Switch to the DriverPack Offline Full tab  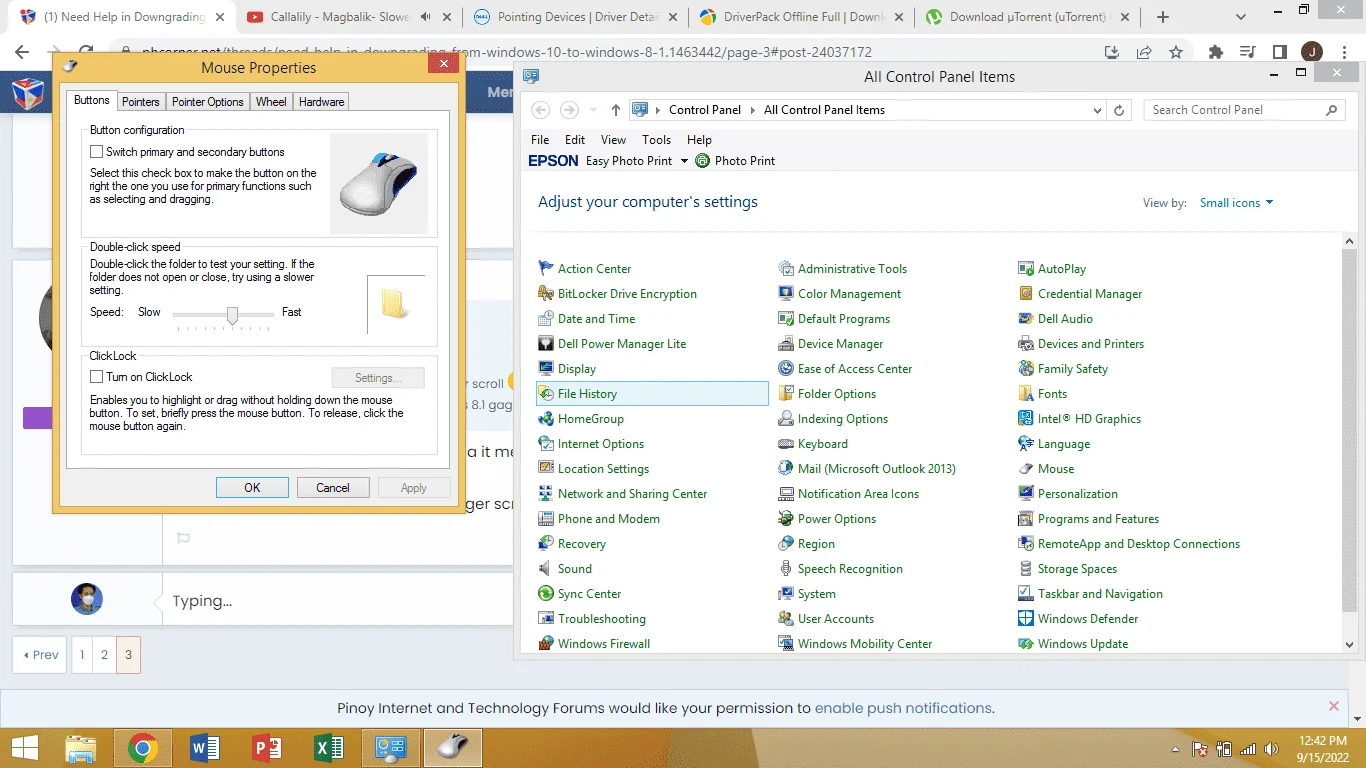[x=800, y=17]
